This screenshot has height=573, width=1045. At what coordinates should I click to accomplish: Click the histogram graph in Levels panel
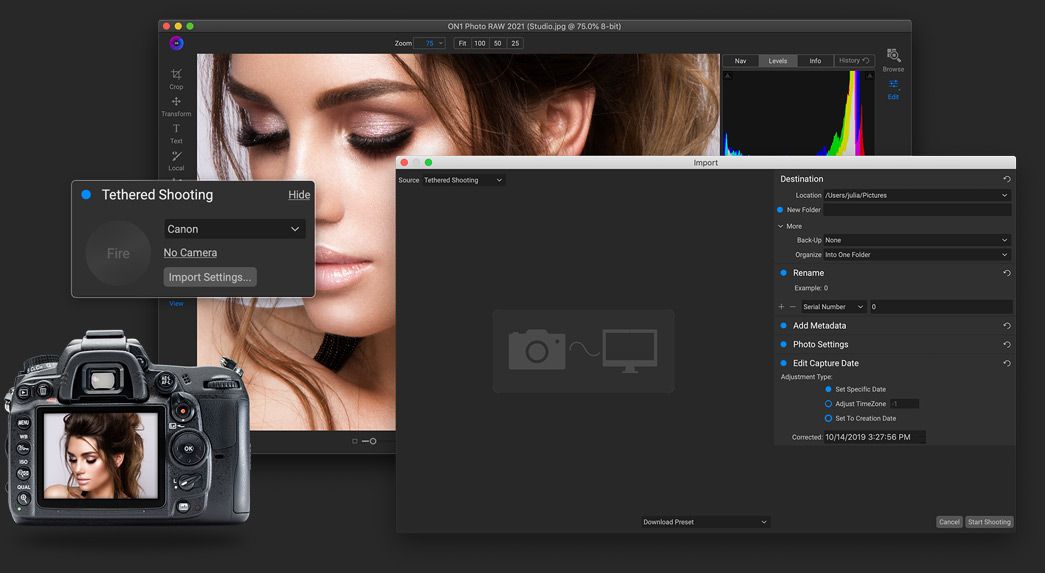(798, 113)
